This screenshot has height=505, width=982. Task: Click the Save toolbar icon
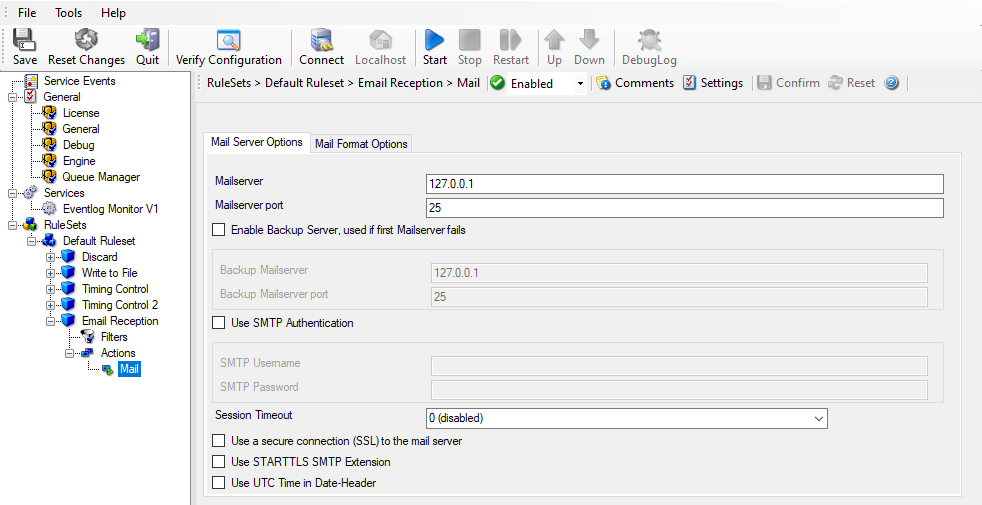point(25,40)
